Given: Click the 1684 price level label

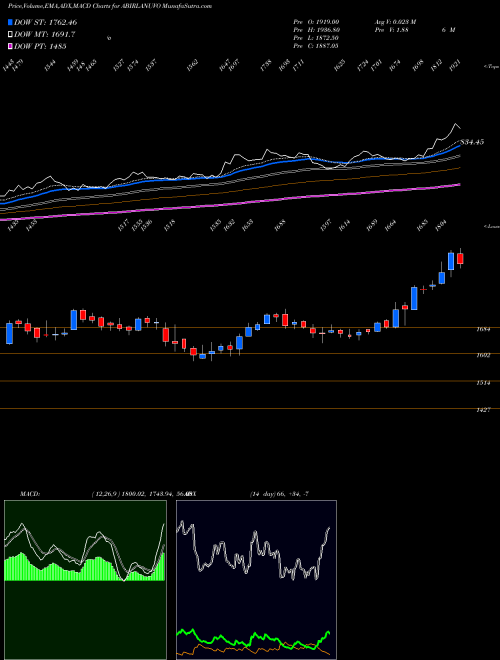Looking at the screenshot, I should click(483, 330).
